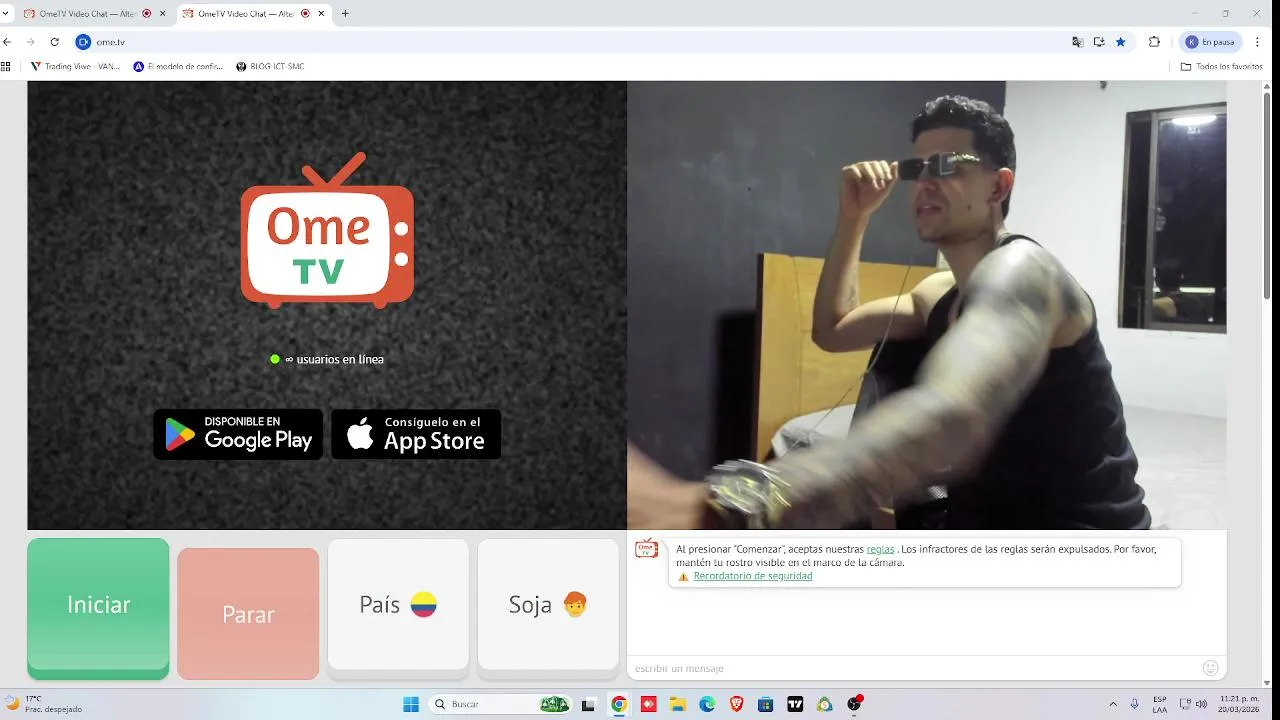Close the second OmeTV tab

(x=322, y=14)
